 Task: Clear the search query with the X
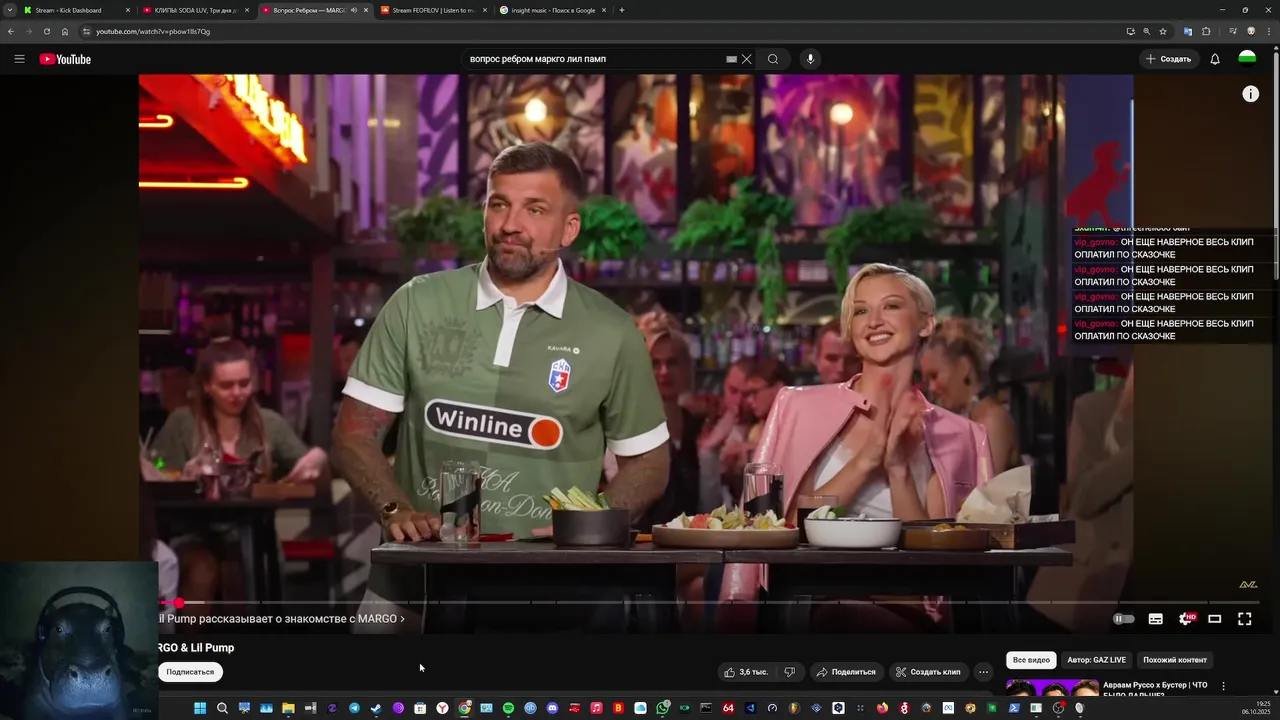[x=746, y=59]
